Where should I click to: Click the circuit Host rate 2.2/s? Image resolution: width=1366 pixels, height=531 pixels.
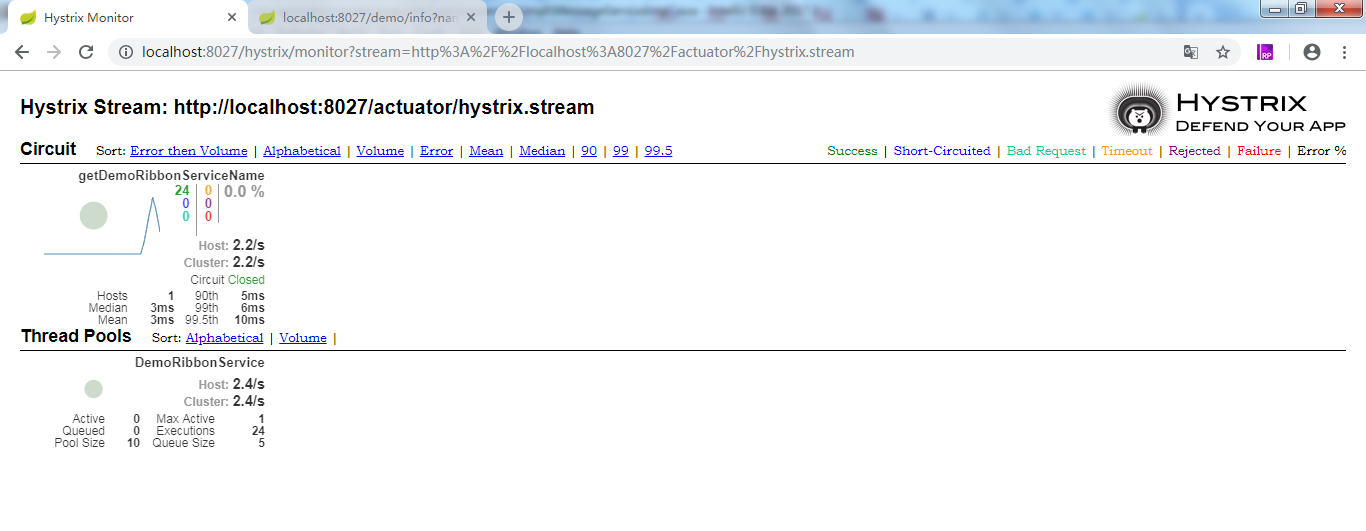click(x=248, y=245)
